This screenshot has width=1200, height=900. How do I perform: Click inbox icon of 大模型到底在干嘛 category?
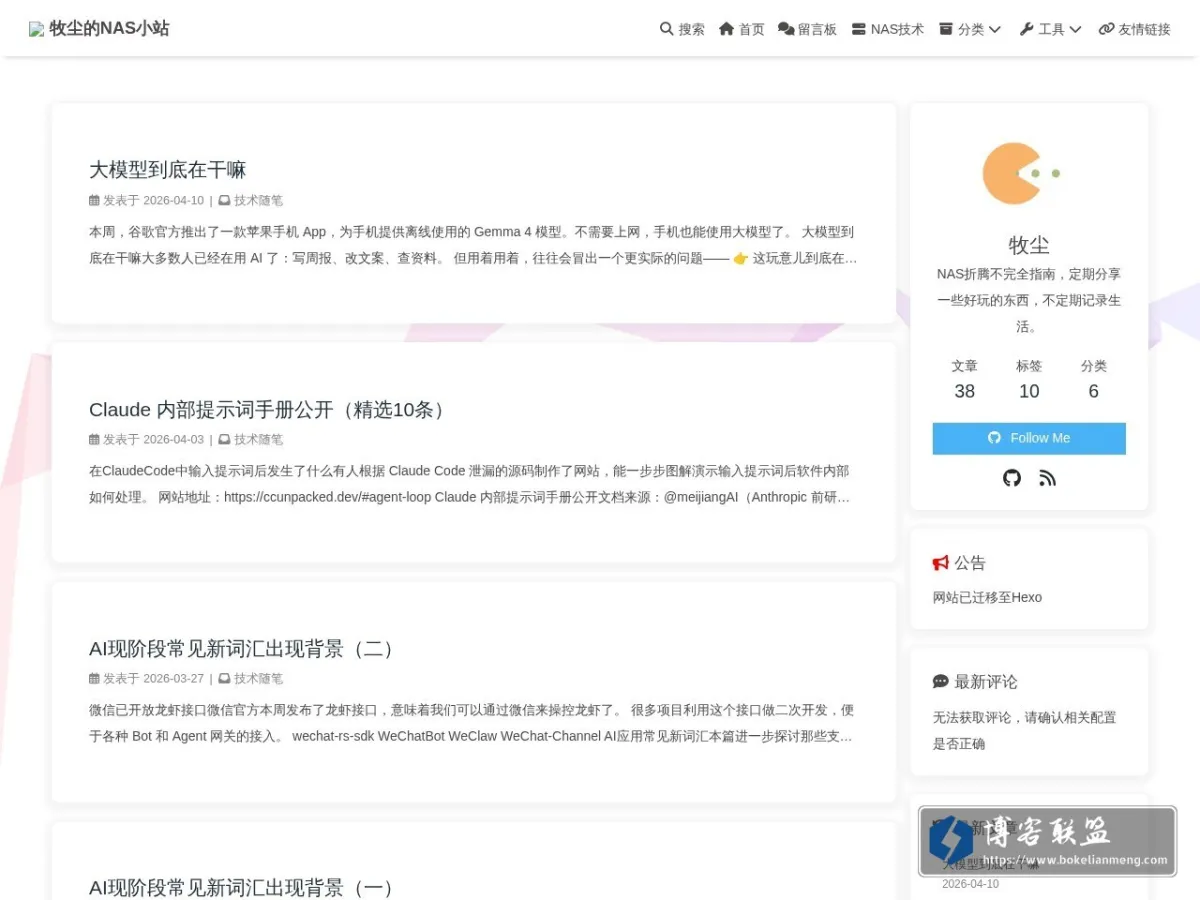point(224,200)
